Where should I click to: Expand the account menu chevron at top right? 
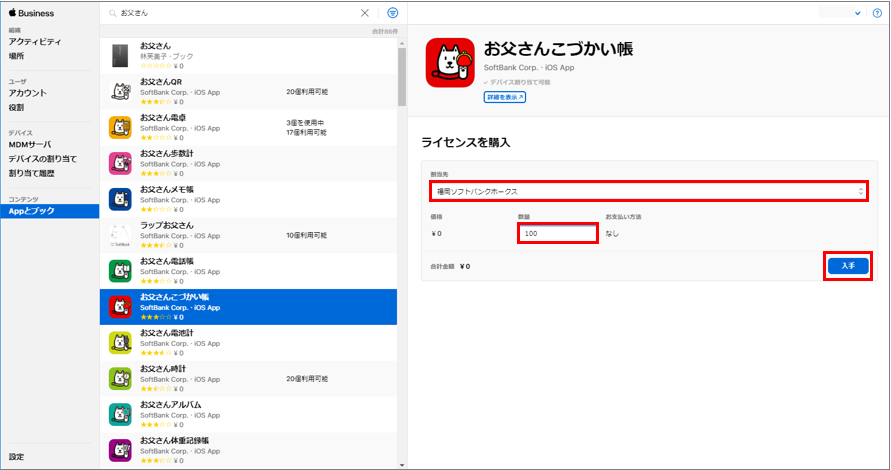[x=859, y=13]
